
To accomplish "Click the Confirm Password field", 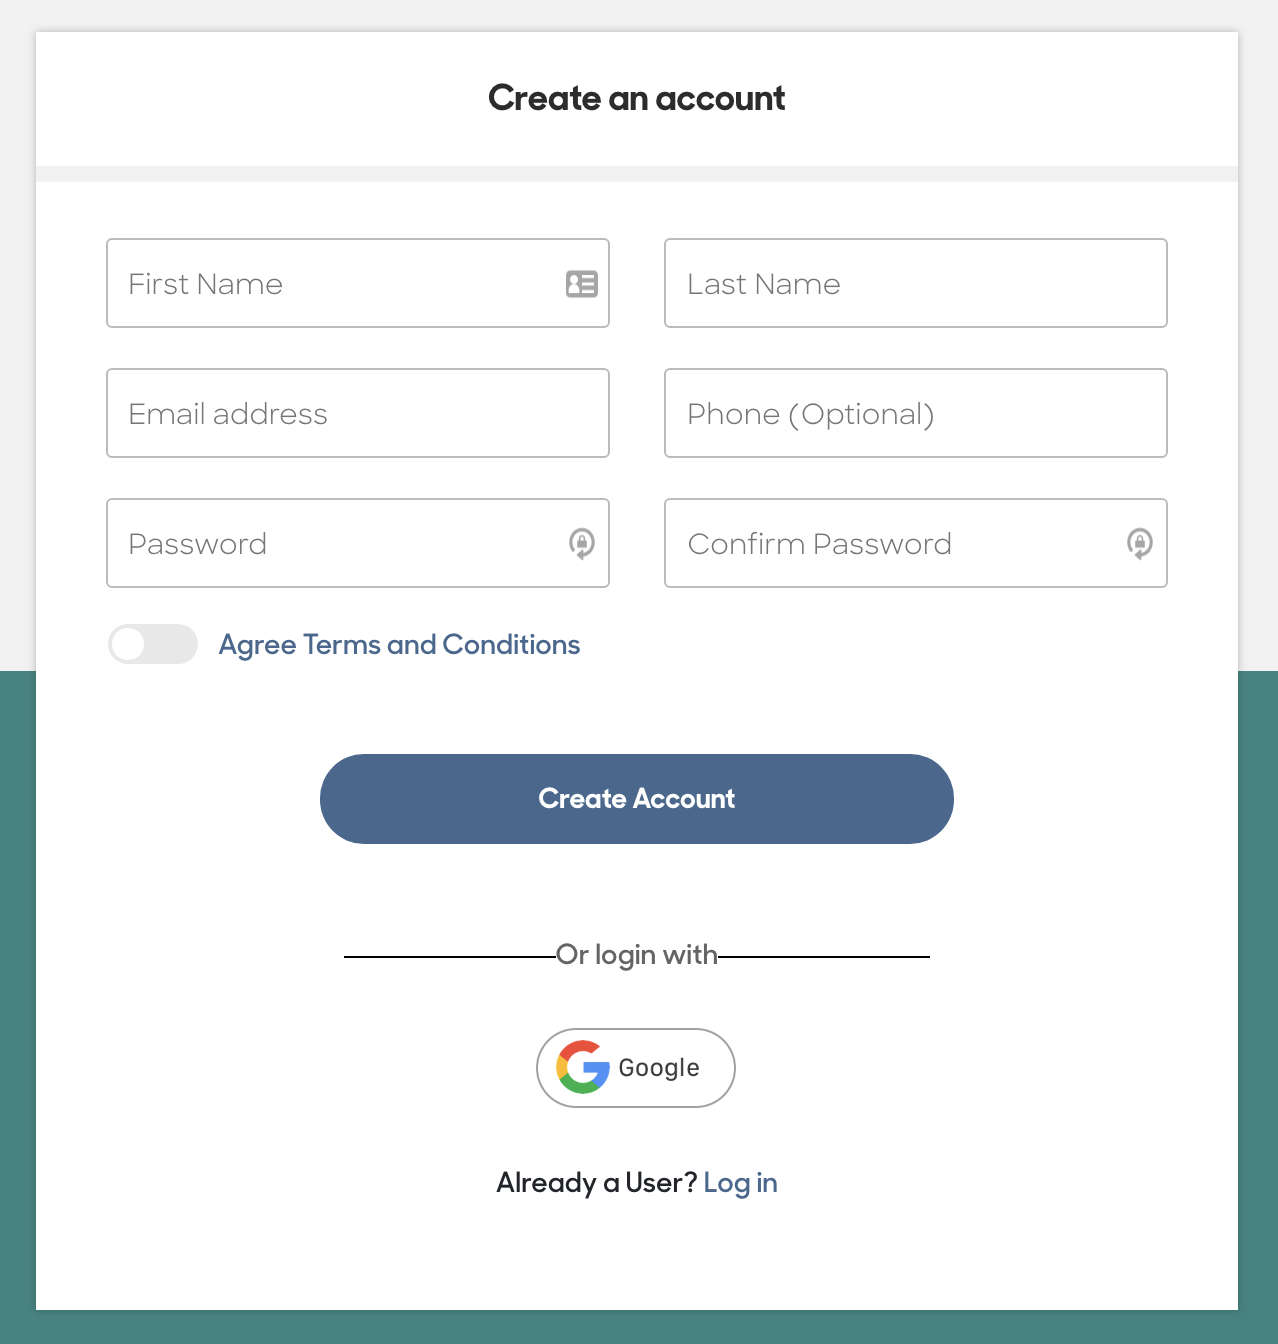I will (x=880, y=544).
